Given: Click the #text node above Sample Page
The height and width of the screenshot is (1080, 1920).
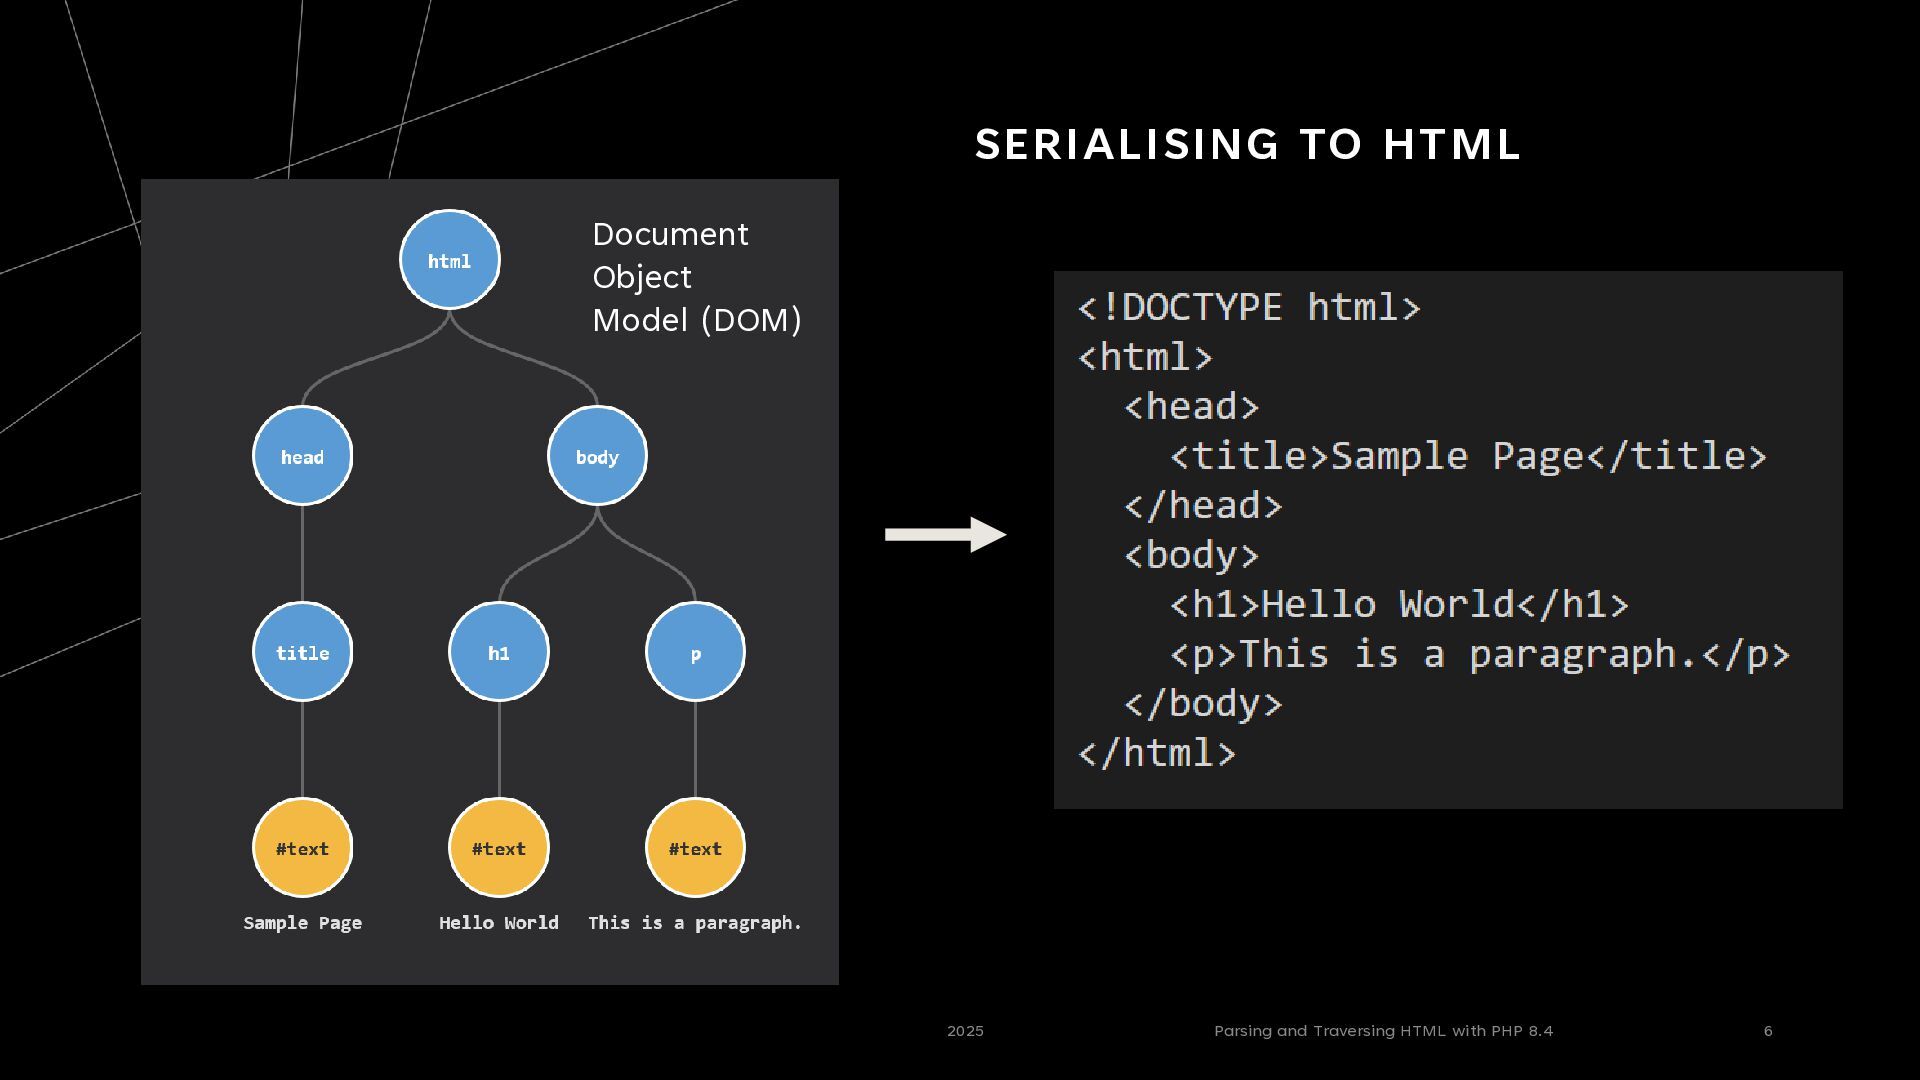Looking at the screenshot, I should (x=302, y=848).
